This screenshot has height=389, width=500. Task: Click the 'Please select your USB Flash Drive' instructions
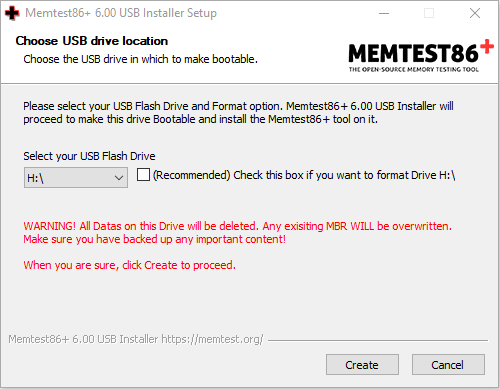pyautogui.click(x=238, y=113)
